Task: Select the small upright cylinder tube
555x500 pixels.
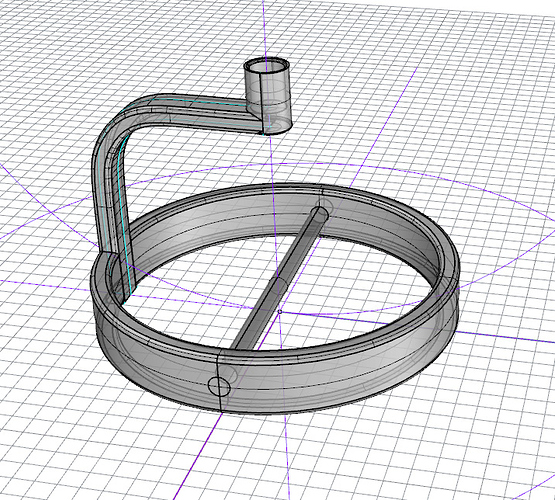Action: (268, 96)
